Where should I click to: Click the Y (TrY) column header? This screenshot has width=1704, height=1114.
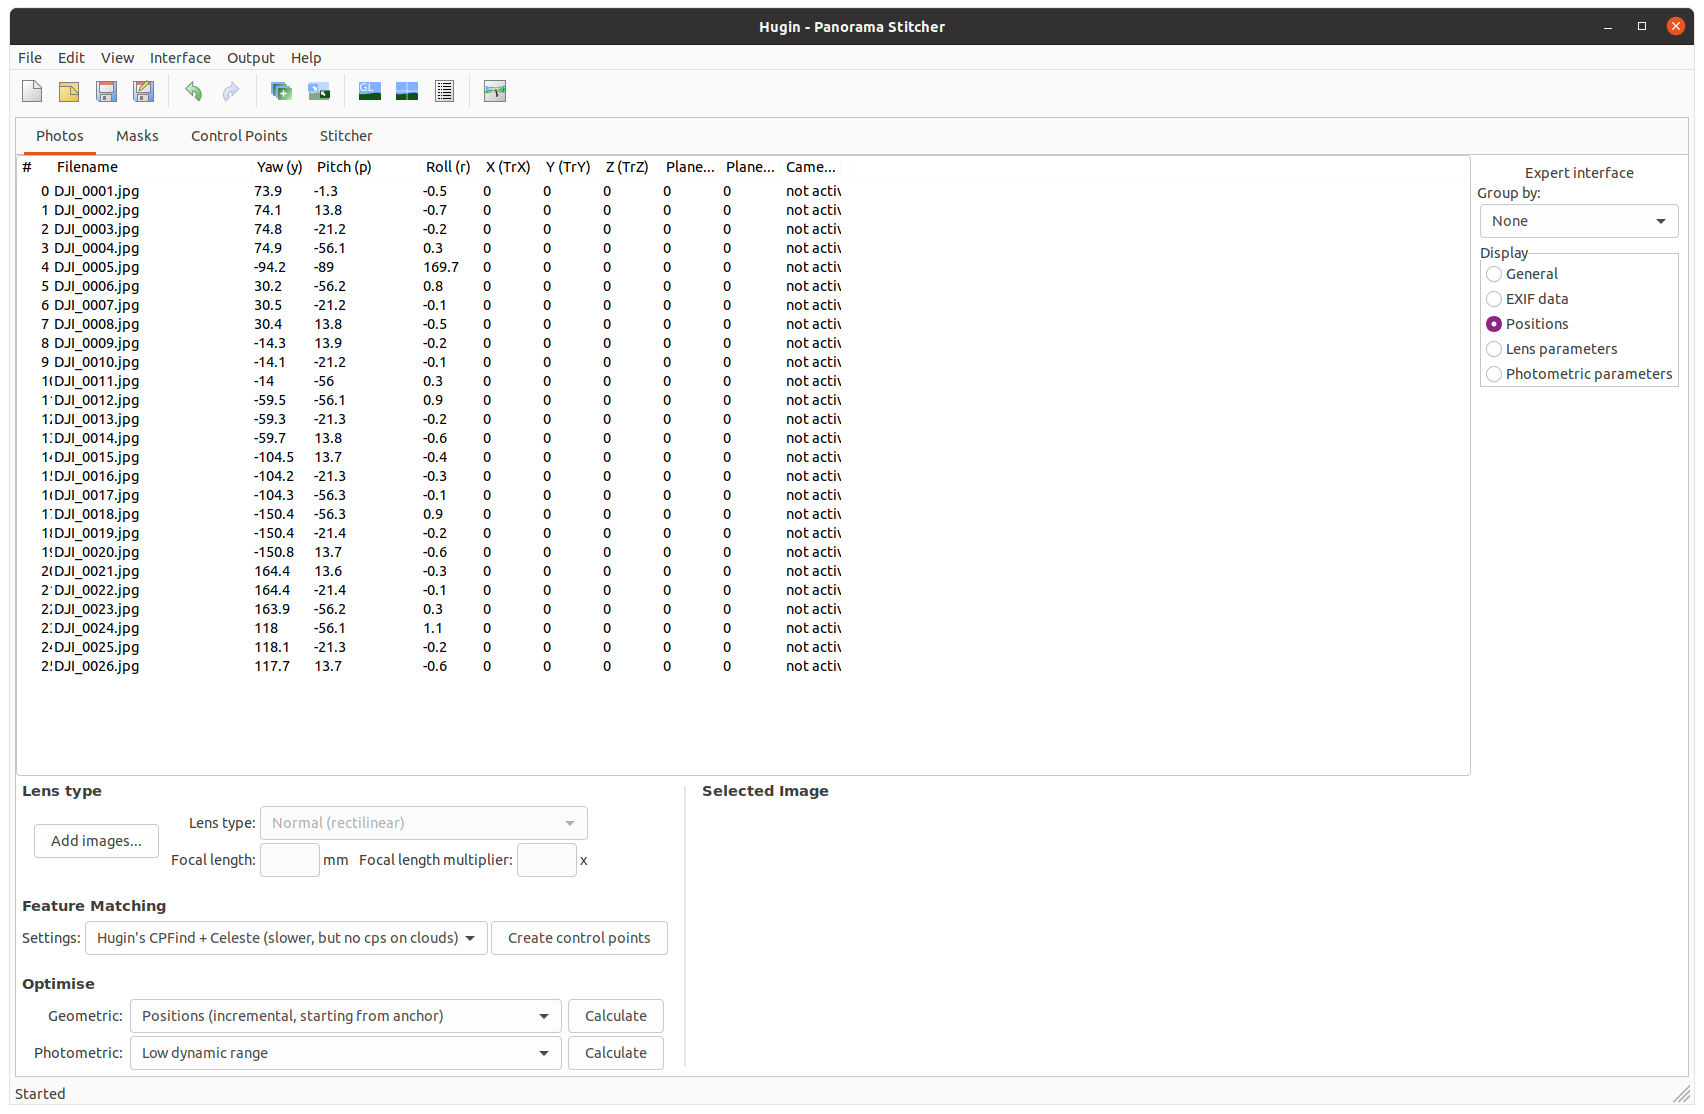click(x=568, y=167)
